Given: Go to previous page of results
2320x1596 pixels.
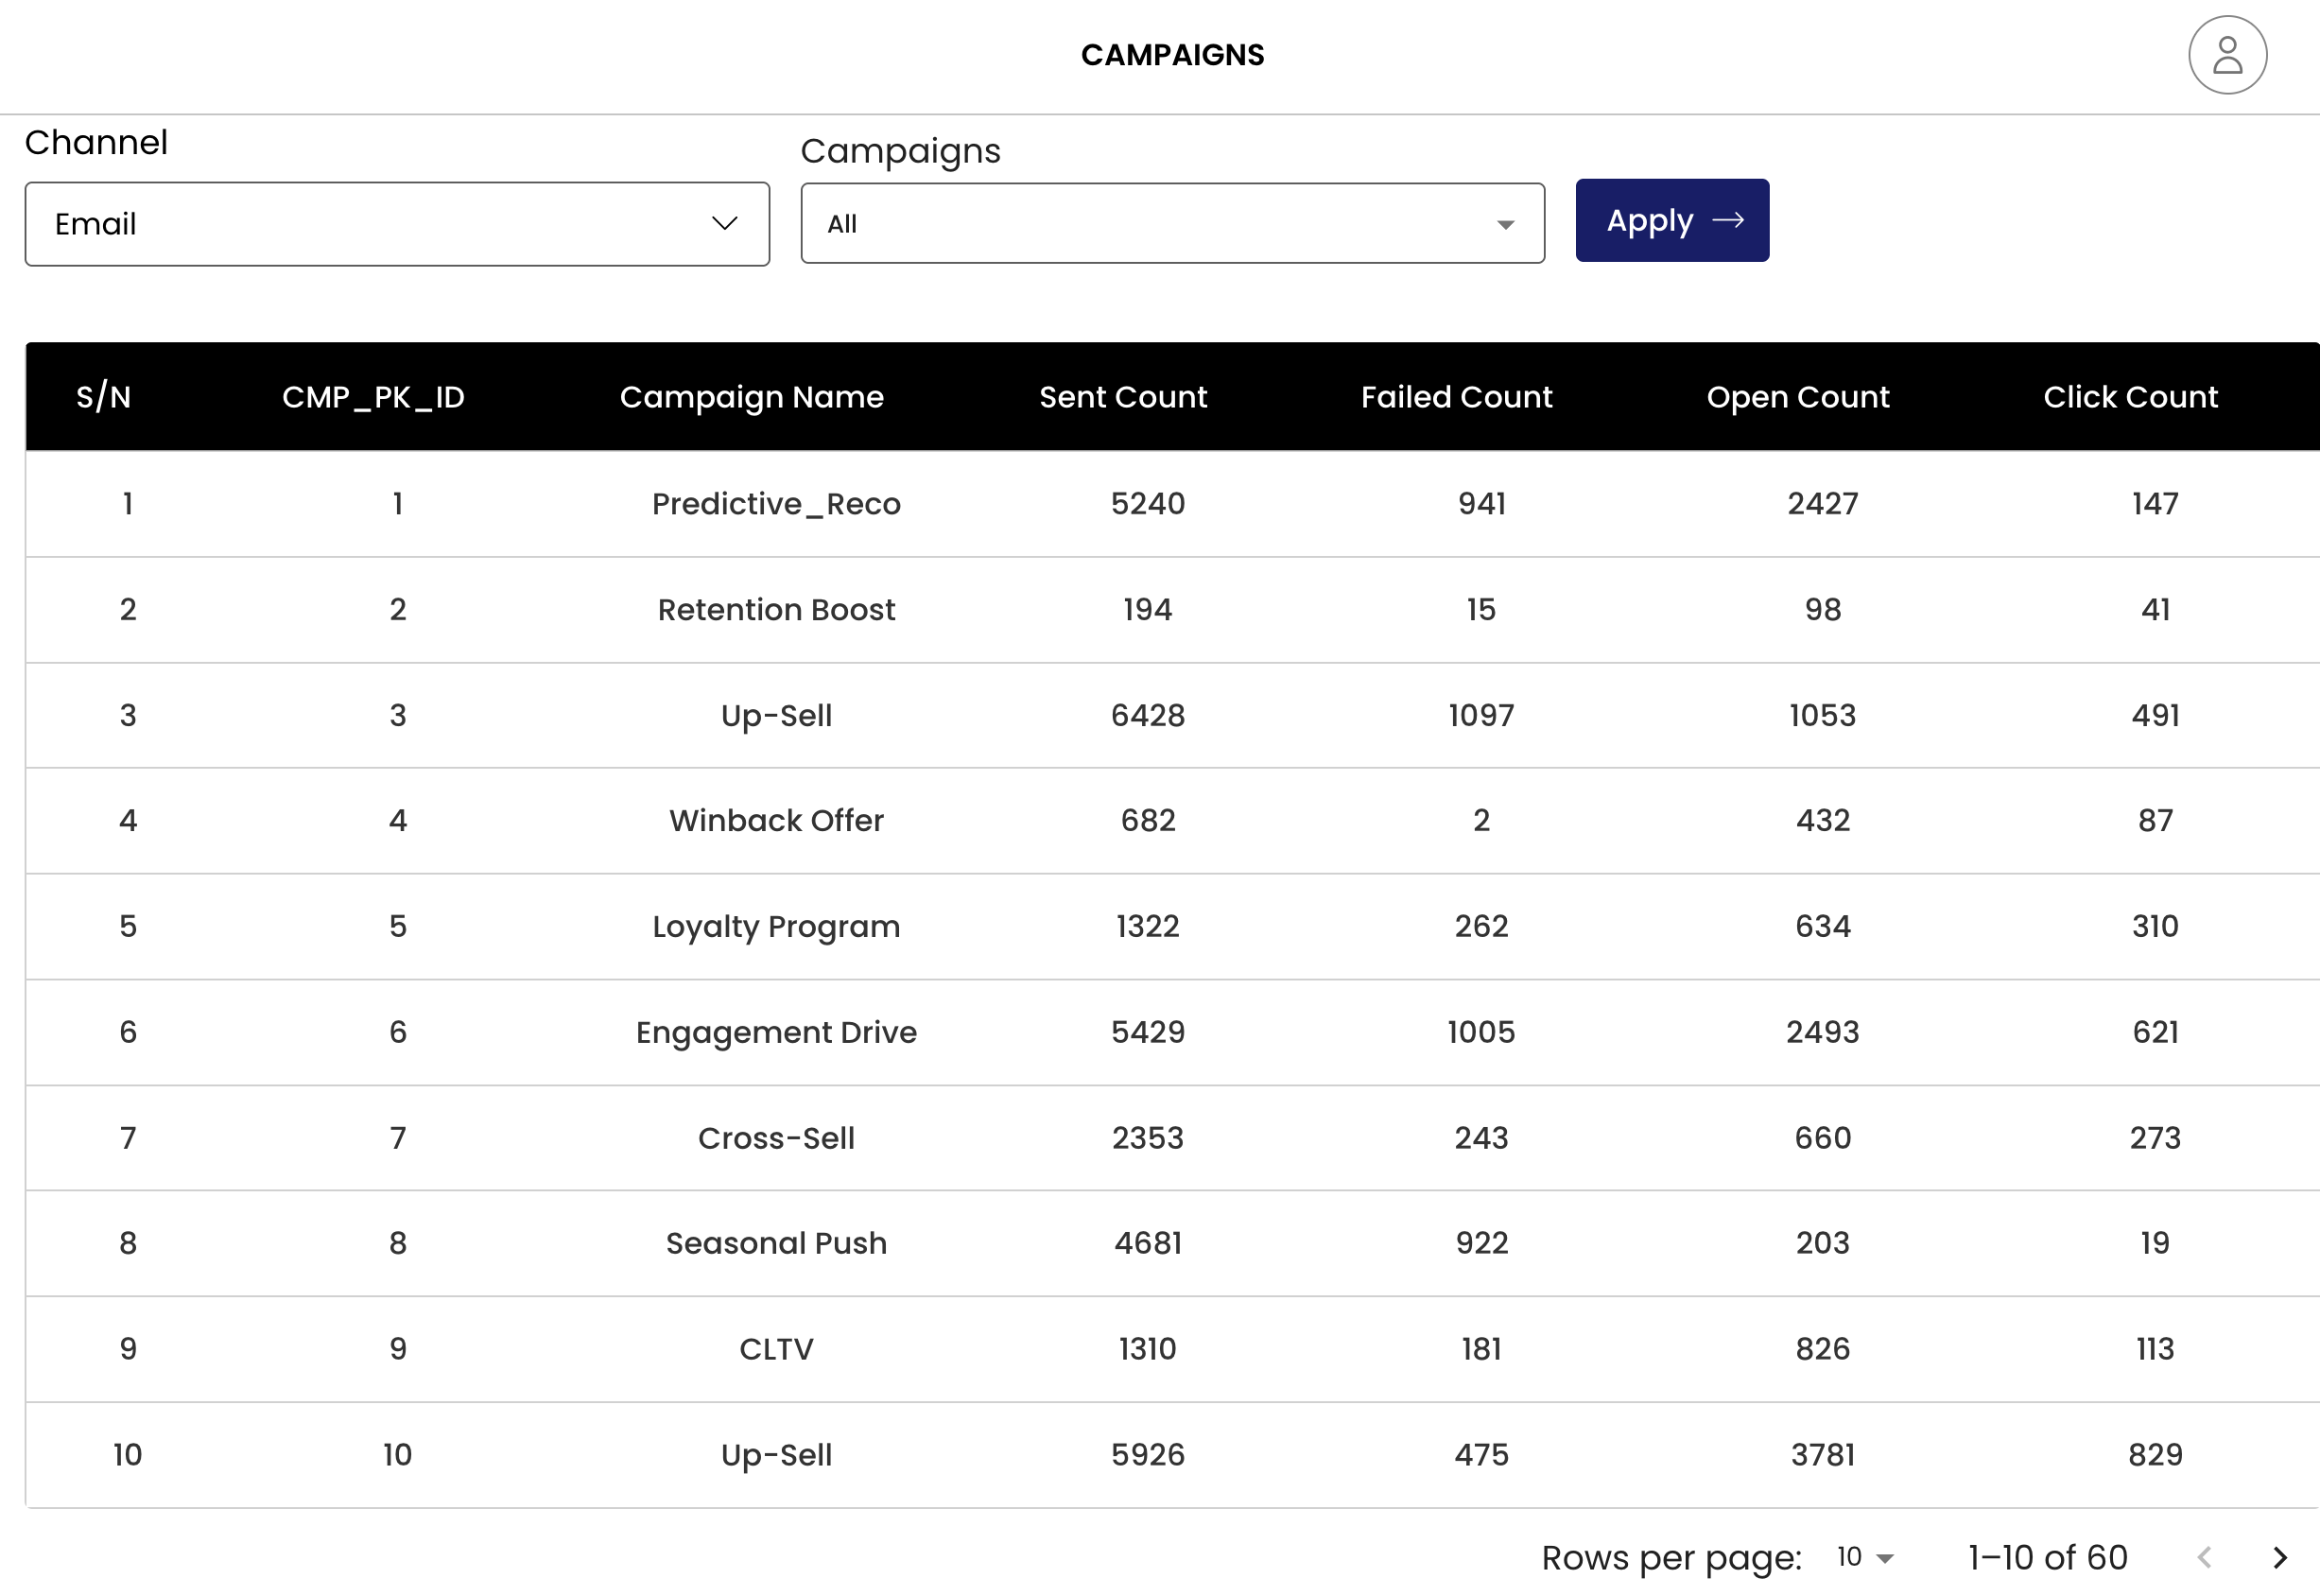Looking at the screenshot, I should (x=2204, y=1557).
